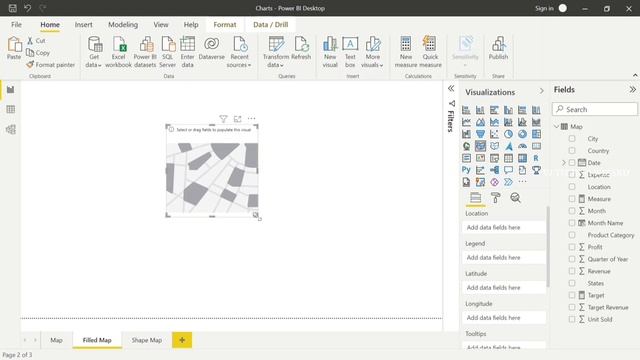Switch to Data view in sidebar

coord(11,109)
